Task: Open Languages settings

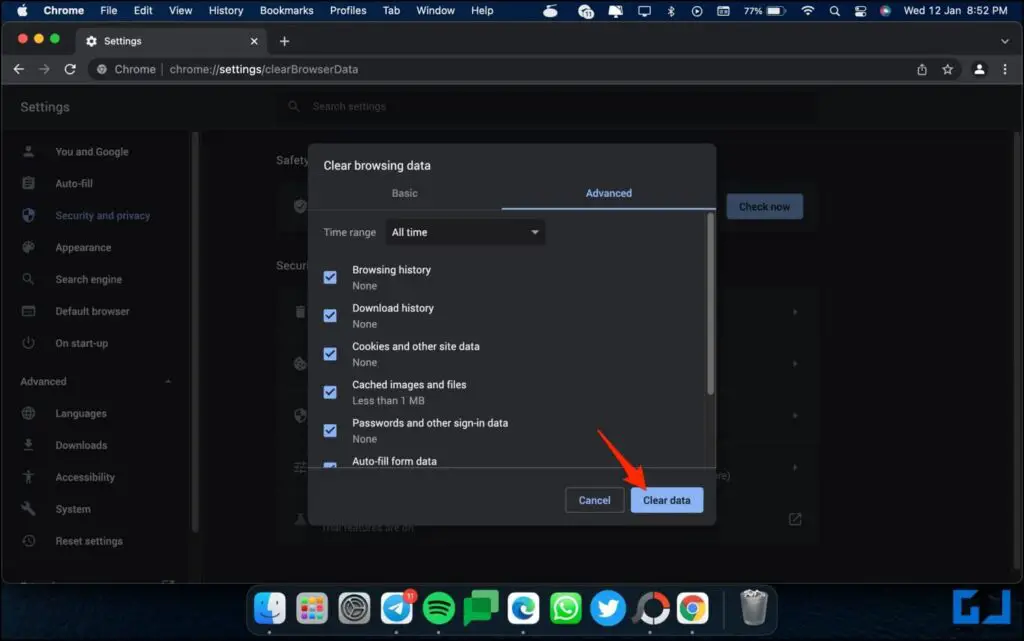Action: point(80,413)
